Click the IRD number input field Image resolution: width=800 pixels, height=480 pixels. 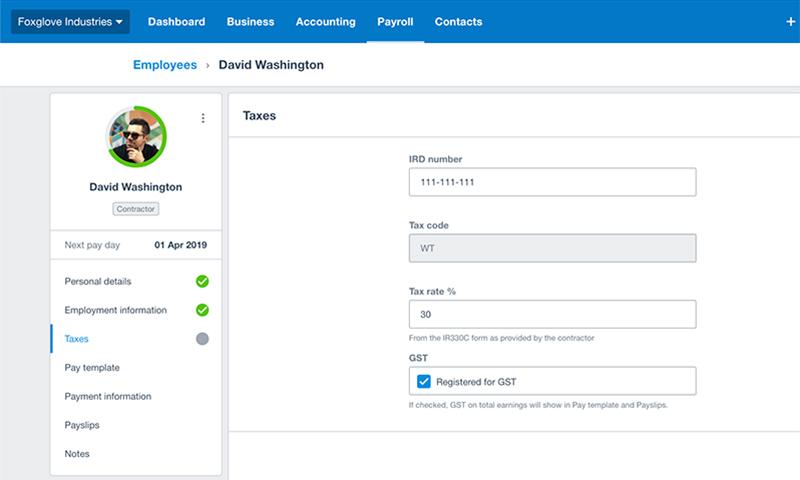pyautogui.click(x=553, y=182)
